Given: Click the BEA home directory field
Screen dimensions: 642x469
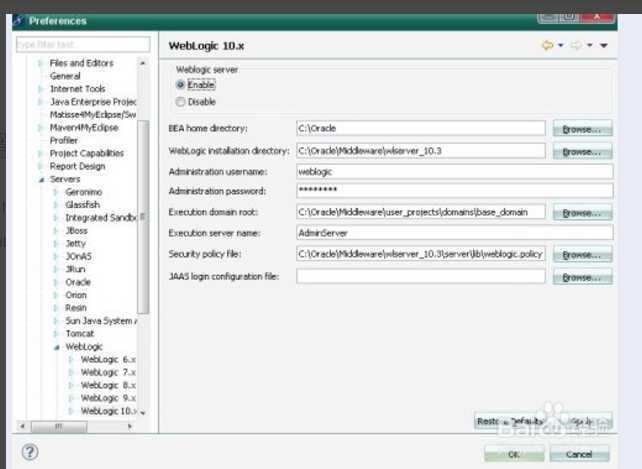Looking at the screenshot, I should [420, 128].
